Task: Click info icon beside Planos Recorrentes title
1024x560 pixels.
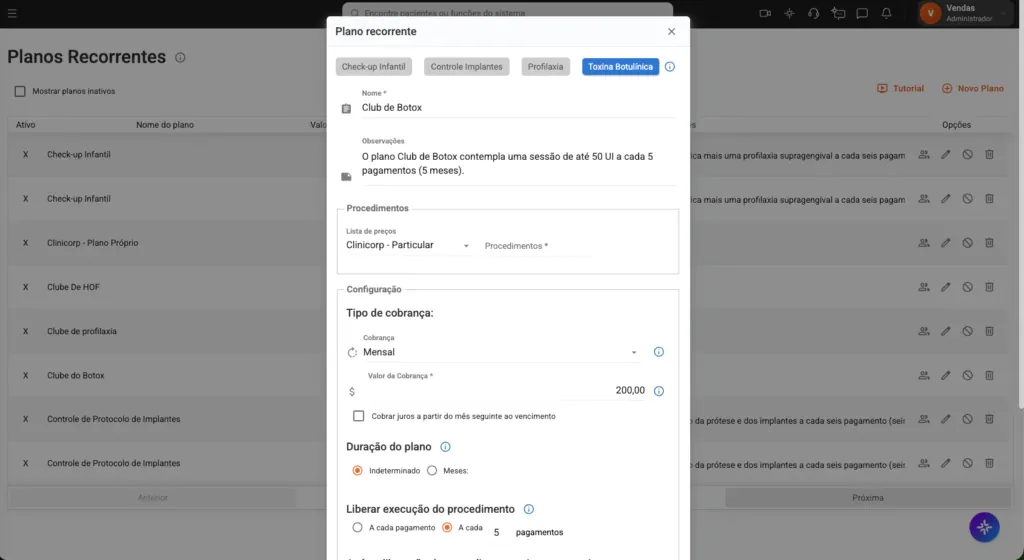Action: point(180,57)
